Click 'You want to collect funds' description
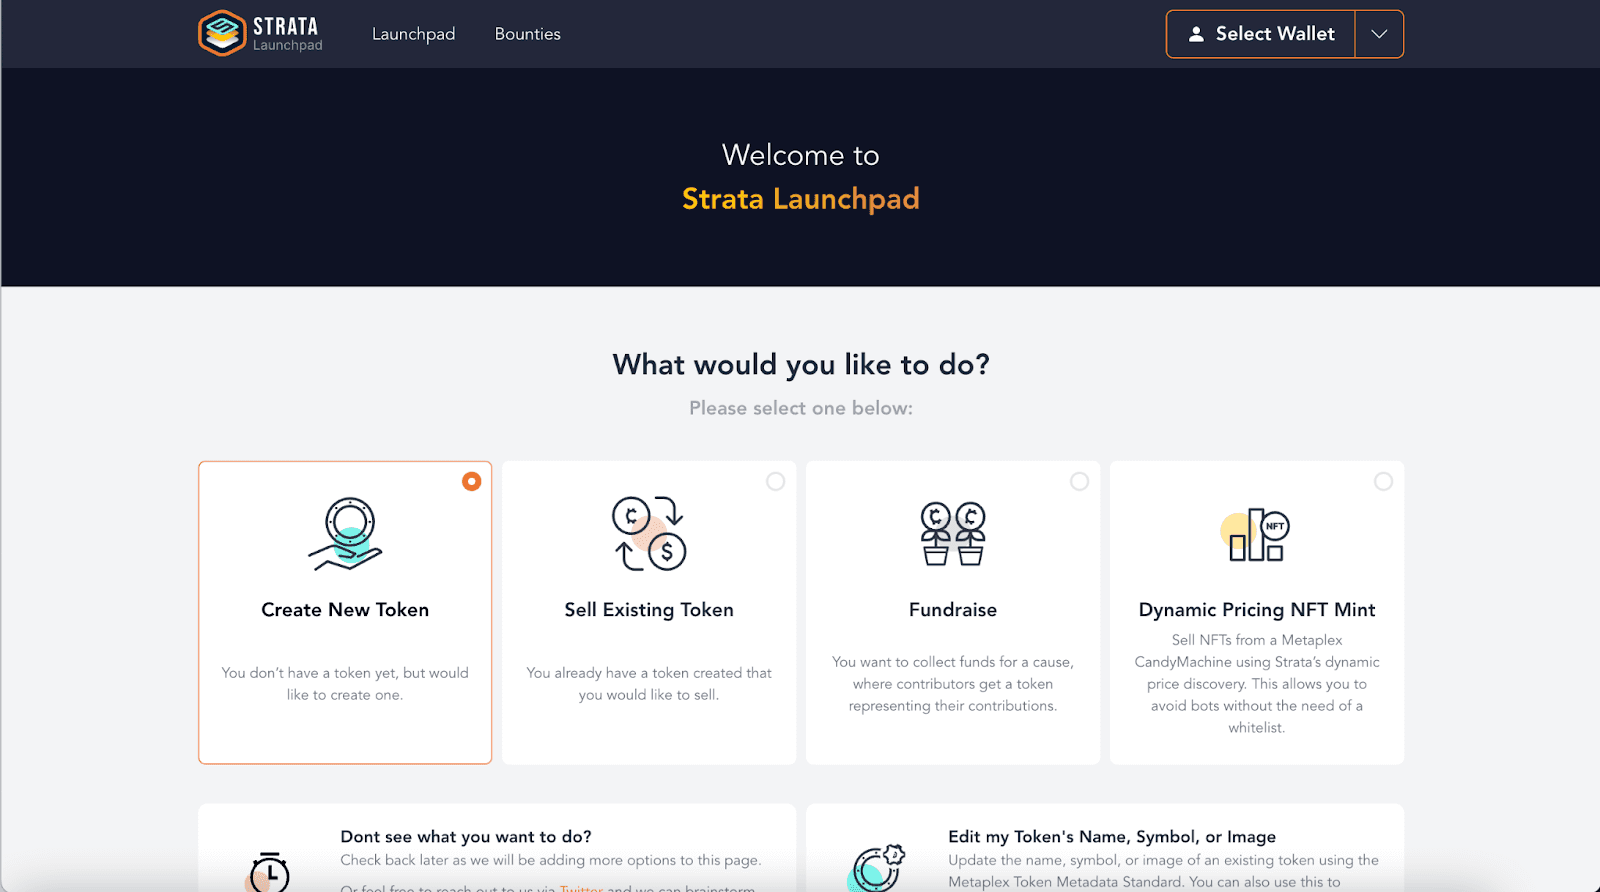The width and height of the screenshot is (1600, 892). click(x=953, y=684)
